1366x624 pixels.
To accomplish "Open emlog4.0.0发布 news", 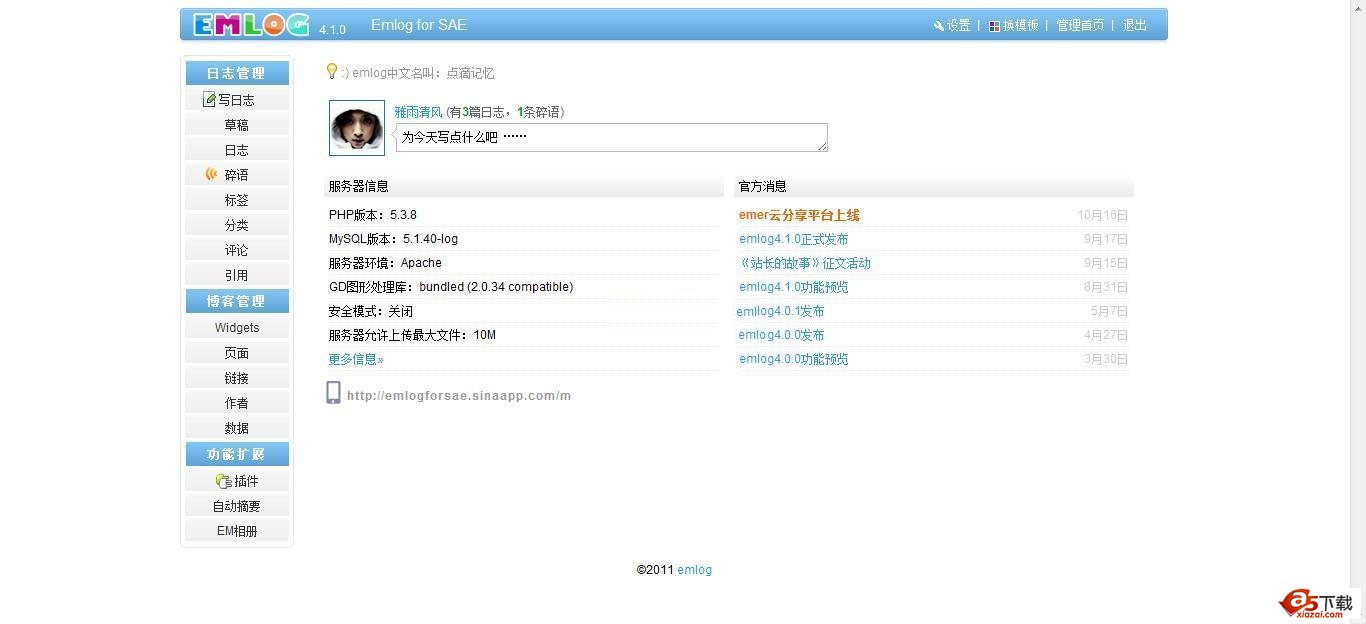I will (782, 335).
